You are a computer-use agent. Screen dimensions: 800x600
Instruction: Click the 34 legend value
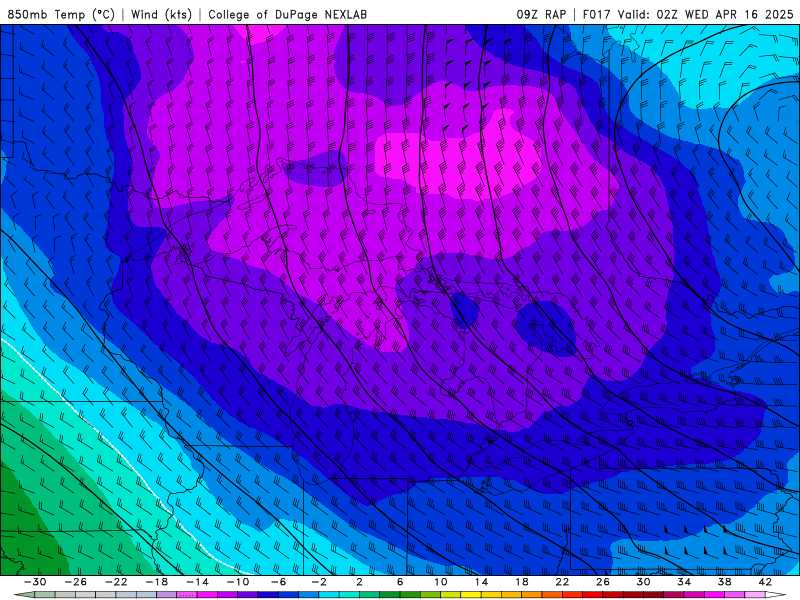tap(684, 582)
